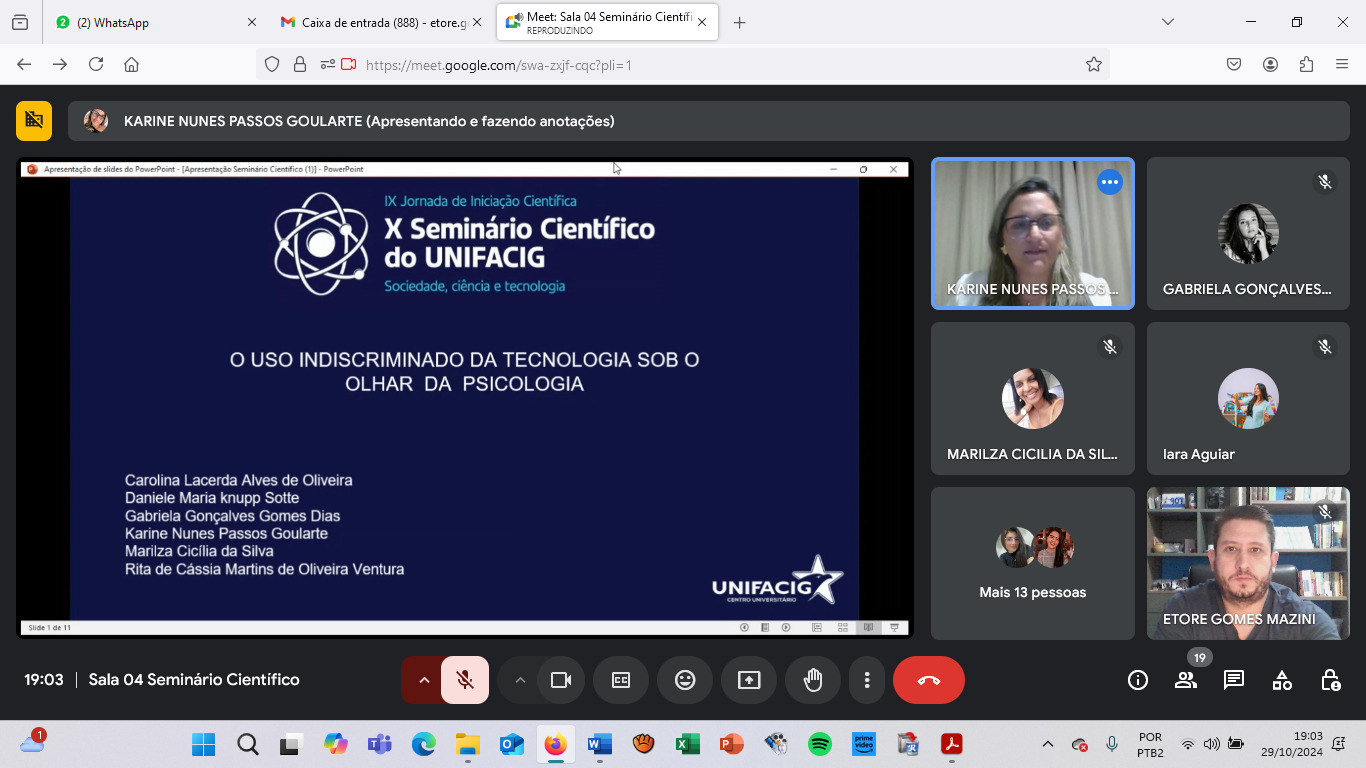Click the raise hand icon
Image resolution: width=1366 pixels, height=768 pixels.
[x=813, y=680]
